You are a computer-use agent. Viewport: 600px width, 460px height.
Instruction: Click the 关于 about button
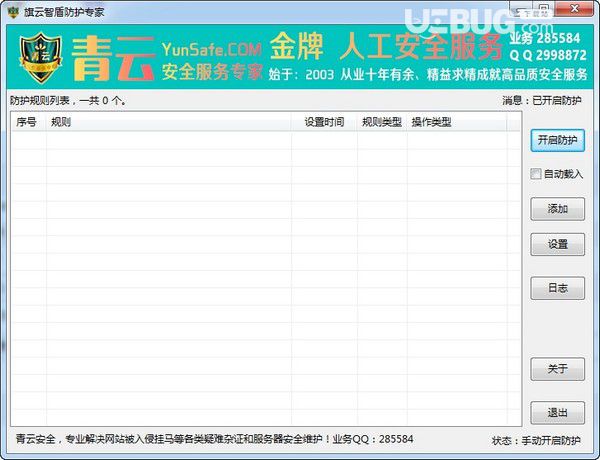pyautogui.click(x=558, y=369)
